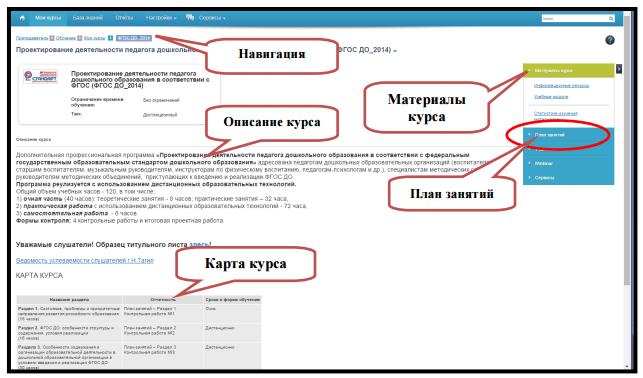Follow the Обучение breadcrumb link

[66, 38]
